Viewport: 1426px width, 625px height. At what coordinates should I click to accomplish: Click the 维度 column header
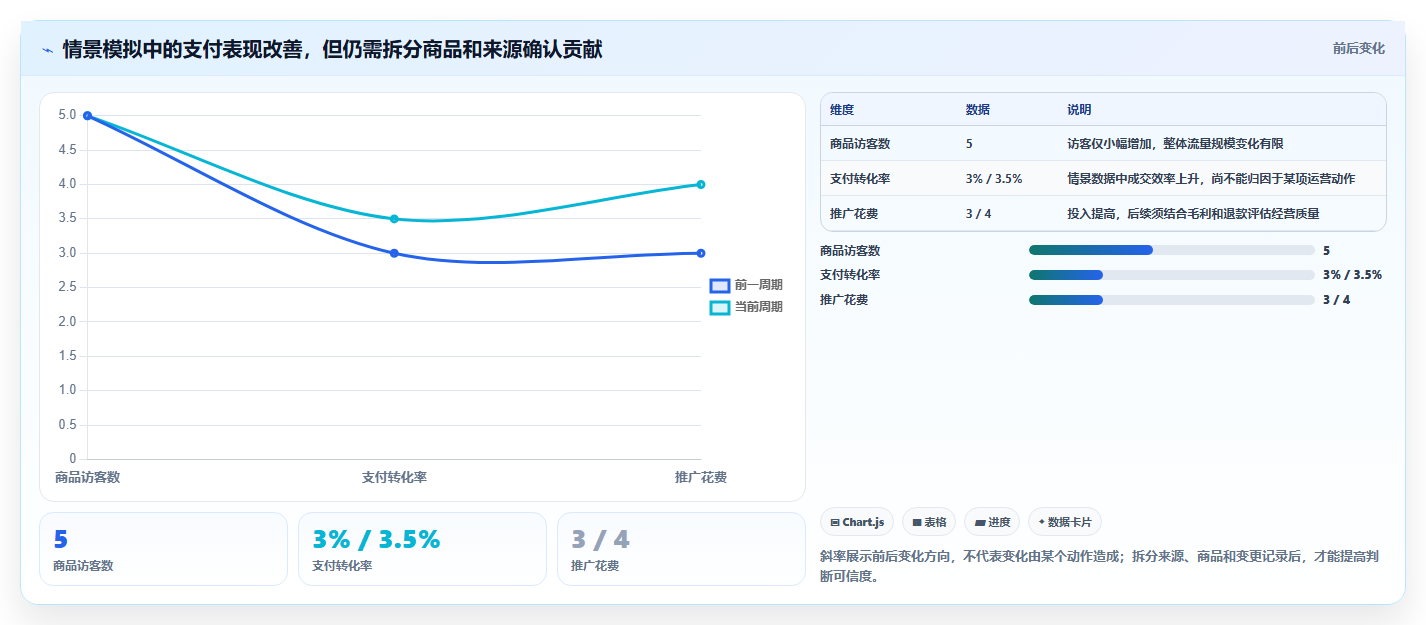pyautogui.click(x=842, y=110)
